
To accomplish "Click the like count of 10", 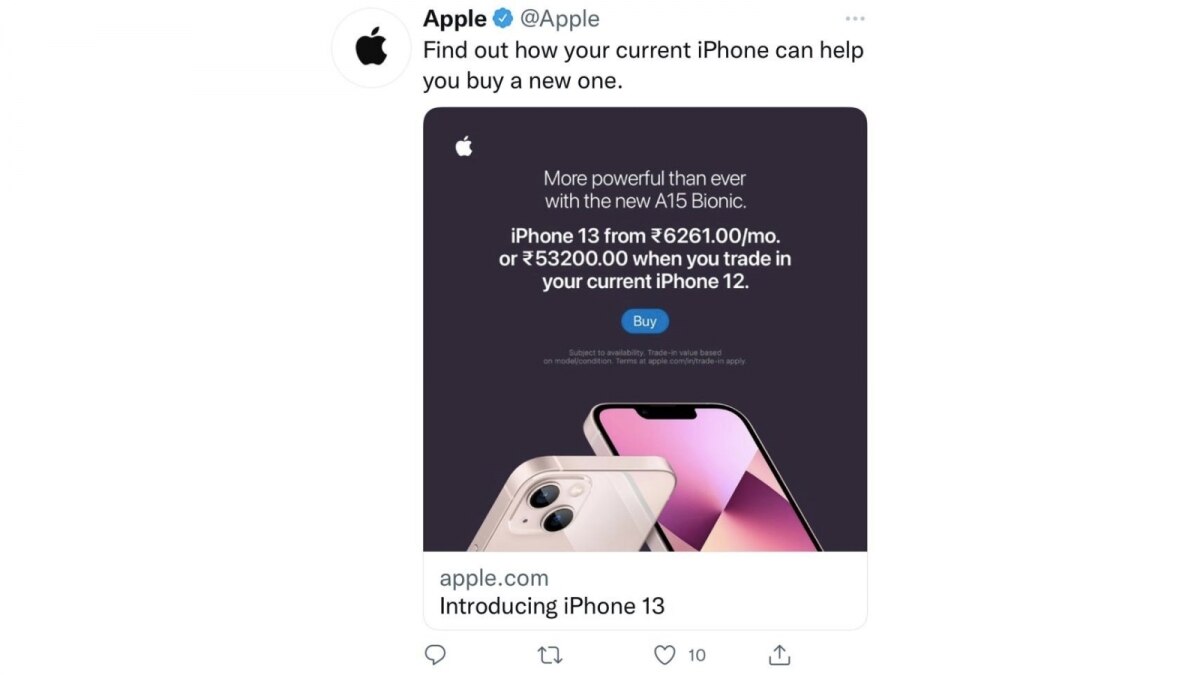I will (697, 655).
